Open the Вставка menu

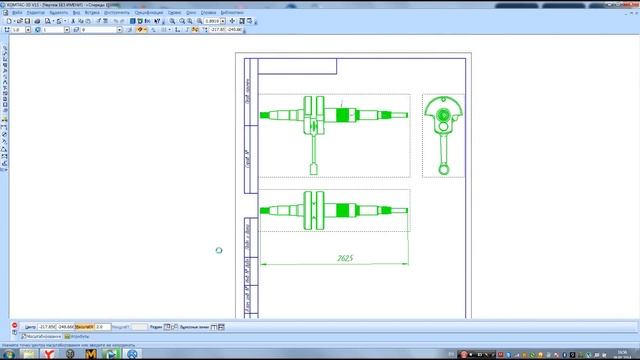pyautogui.click(x=92, y=13)
